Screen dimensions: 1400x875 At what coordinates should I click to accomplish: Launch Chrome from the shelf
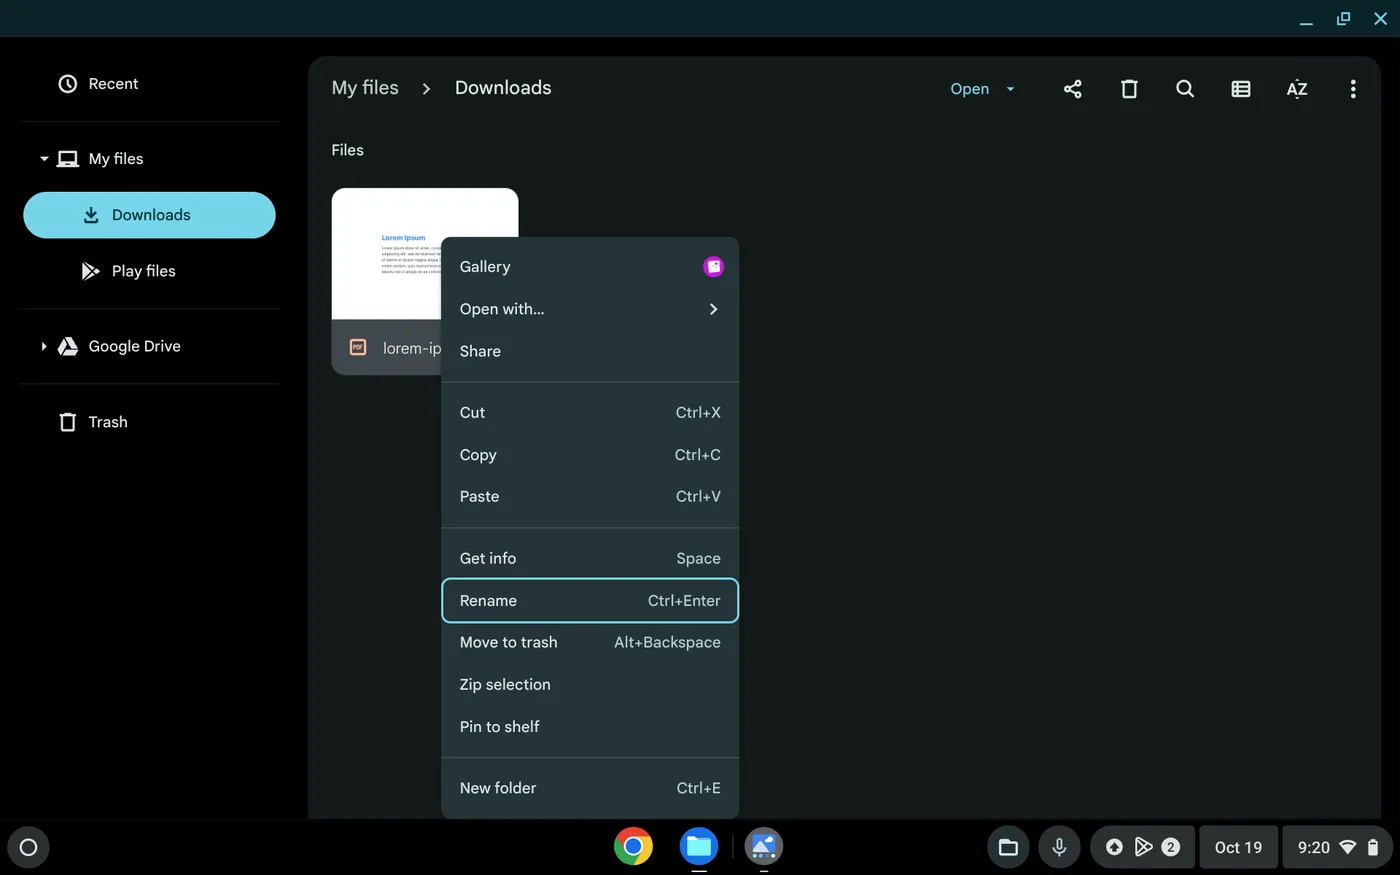tap(633, 847)
